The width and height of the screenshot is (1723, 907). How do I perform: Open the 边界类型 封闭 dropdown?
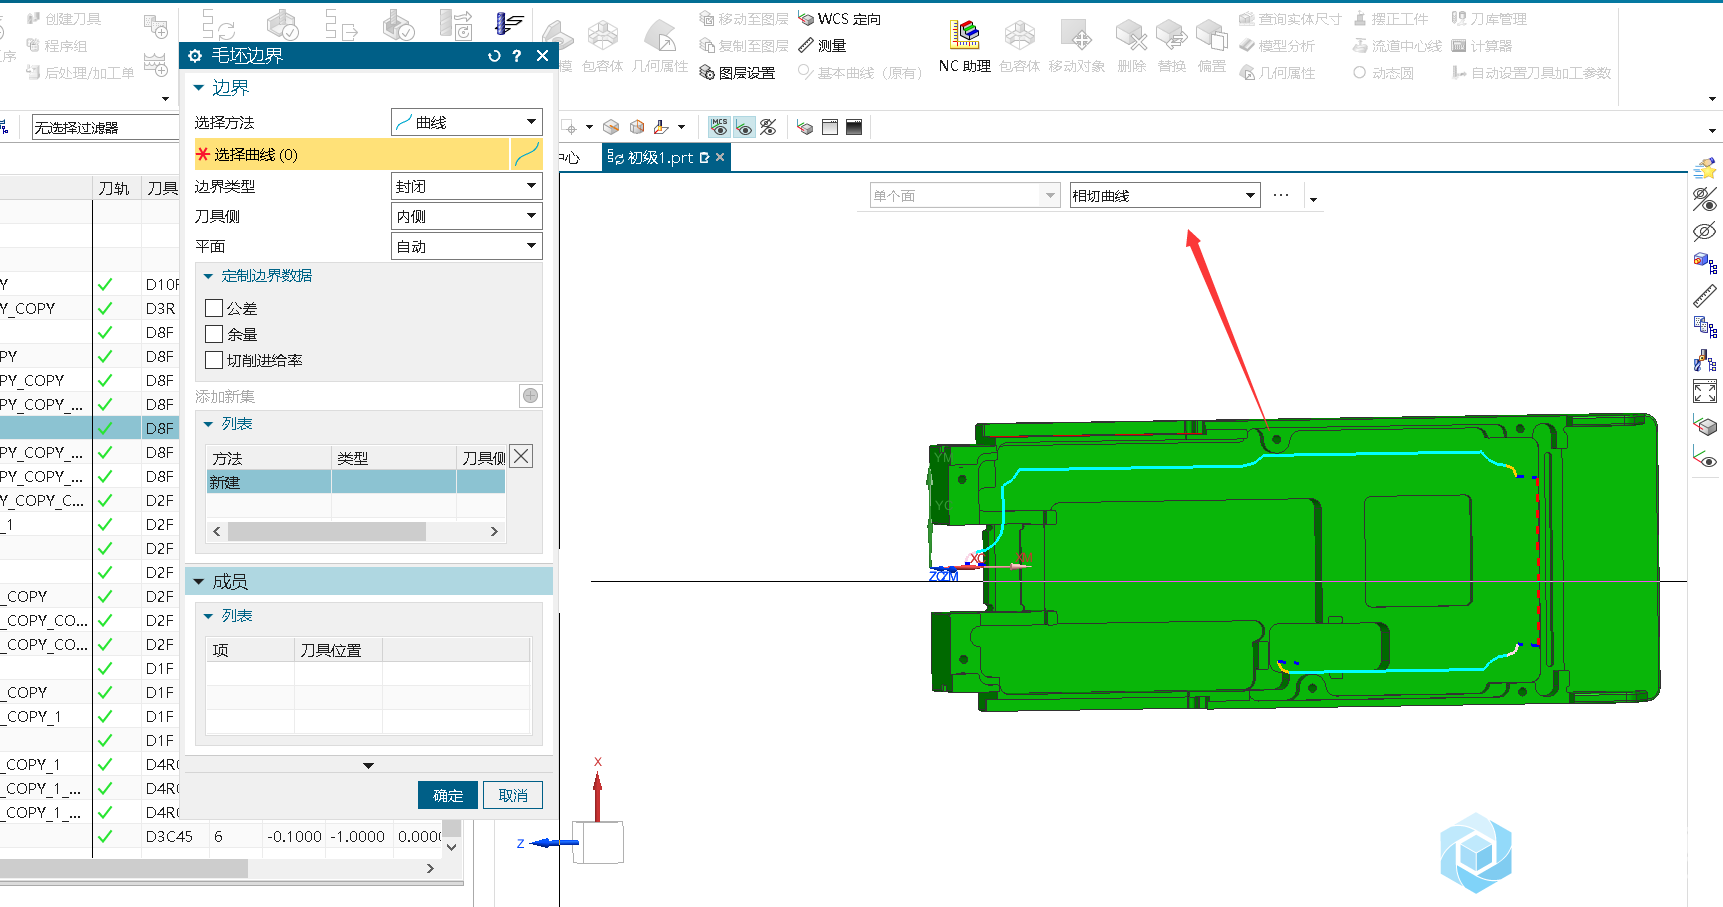(x=466, y=186)
